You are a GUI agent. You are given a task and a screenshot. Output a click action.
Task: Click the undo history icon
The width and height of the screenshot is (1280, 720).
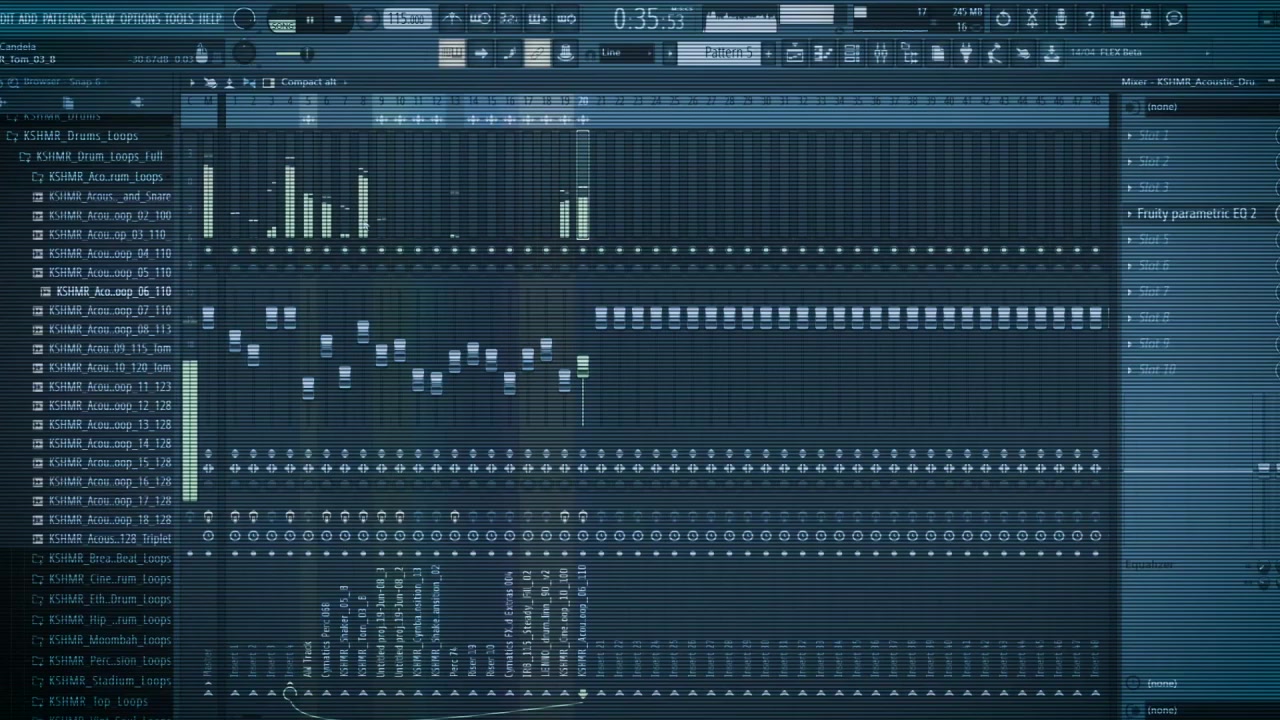1003,19
